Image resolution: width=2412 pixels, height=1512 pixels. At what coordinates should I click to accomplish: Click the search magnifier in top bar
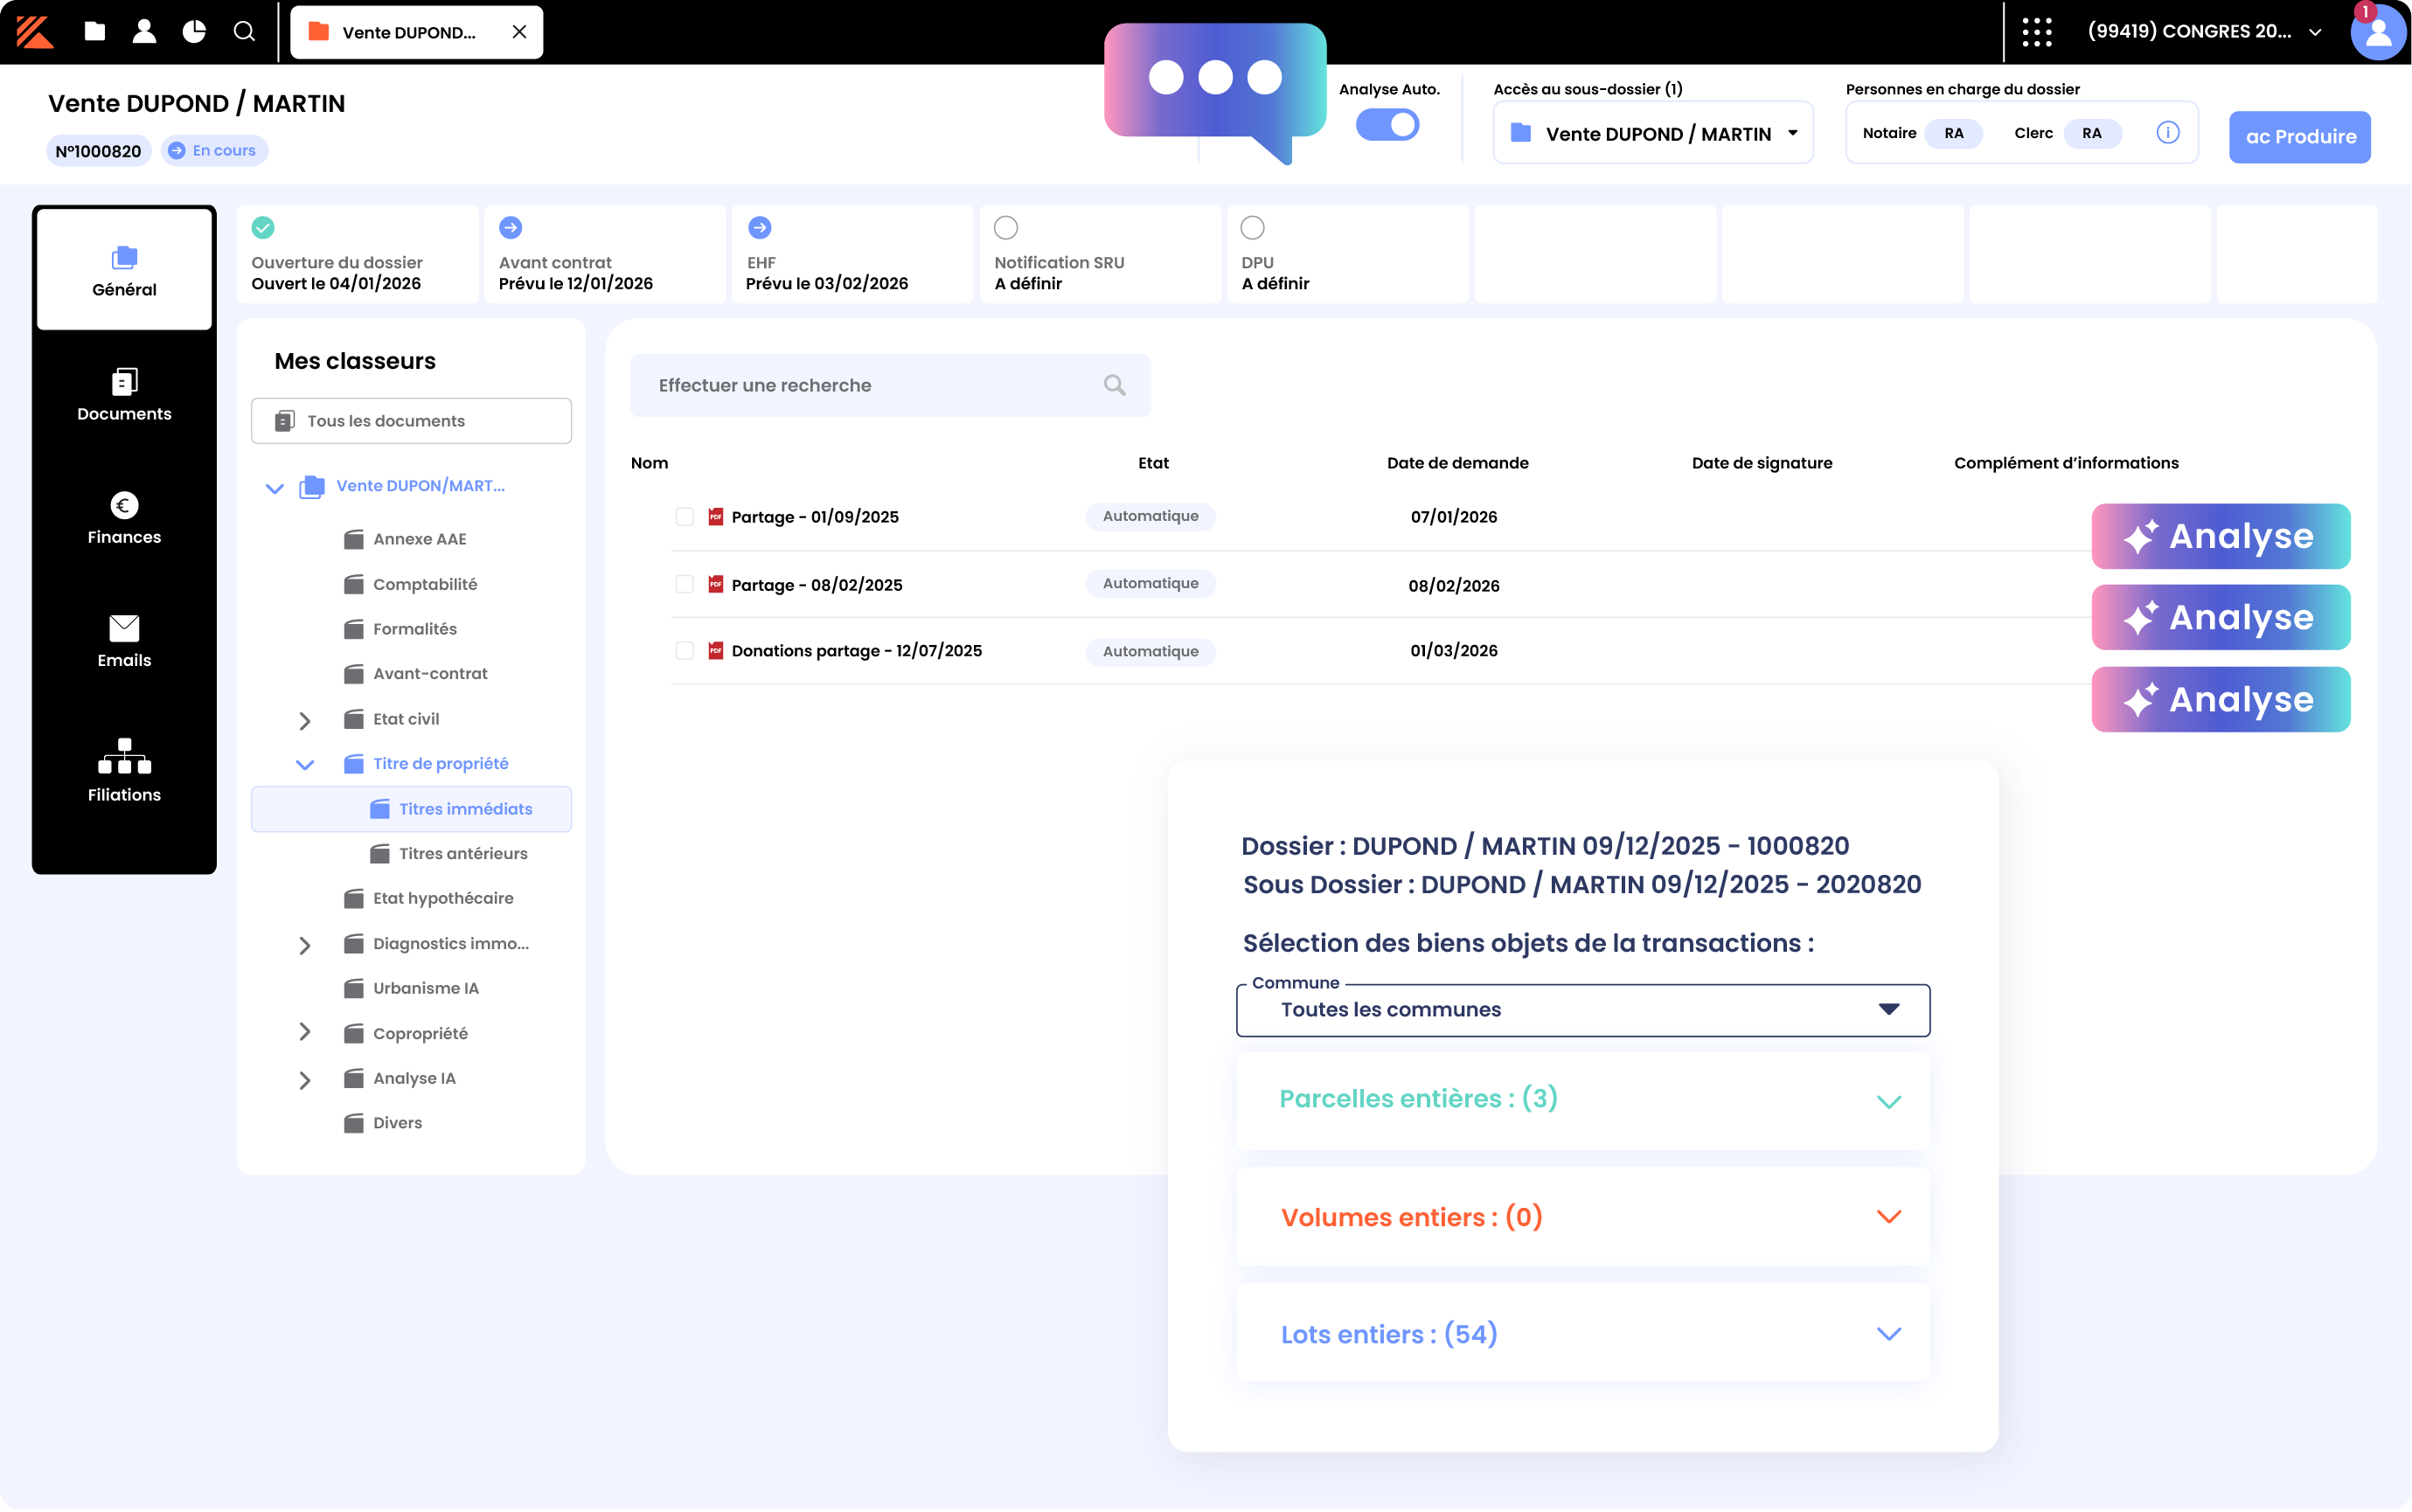244,32
